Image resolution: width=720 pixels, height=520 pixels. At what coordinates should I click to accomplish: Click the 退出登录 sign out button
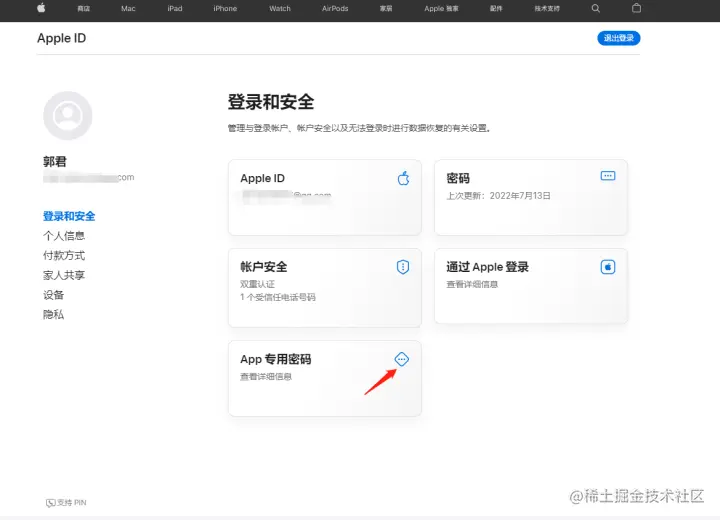tap(619, 38)
